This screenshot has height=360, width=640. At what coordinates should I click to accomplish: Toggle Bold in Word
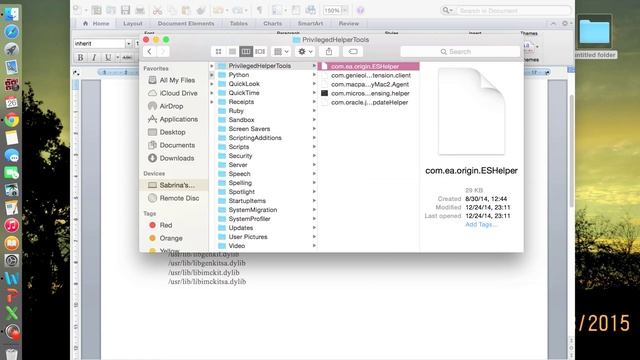click(80, 57)
